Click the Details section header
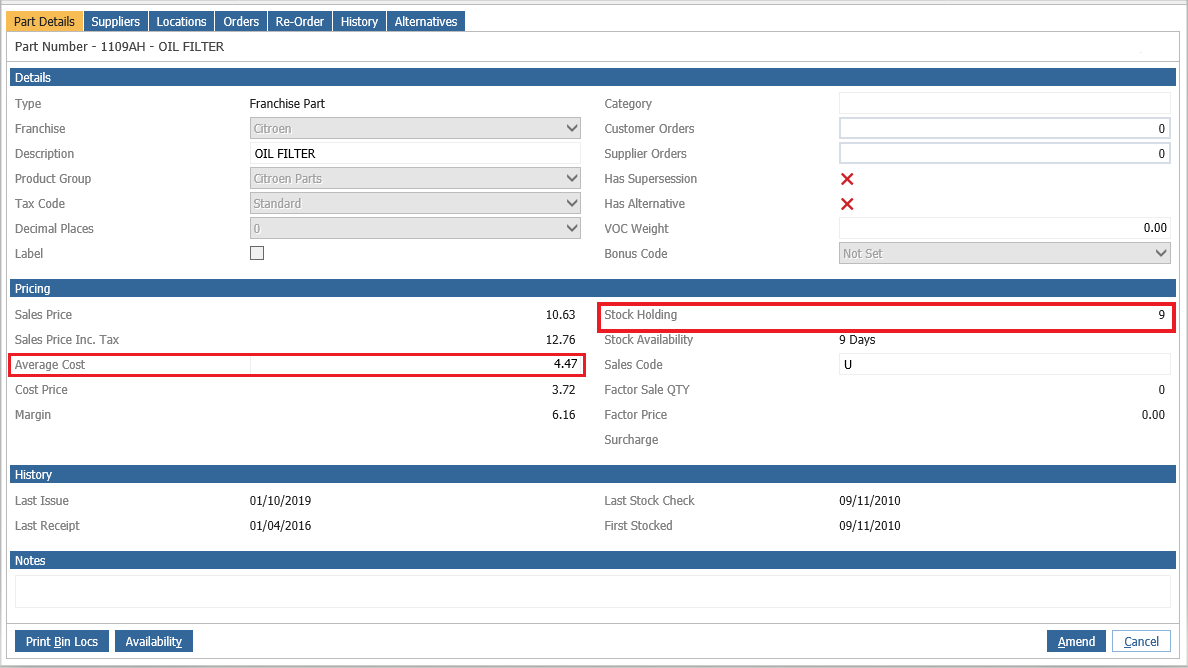The height and width of the screenshot is (668, 1188). pyautogui.click(x=592, y=77)
